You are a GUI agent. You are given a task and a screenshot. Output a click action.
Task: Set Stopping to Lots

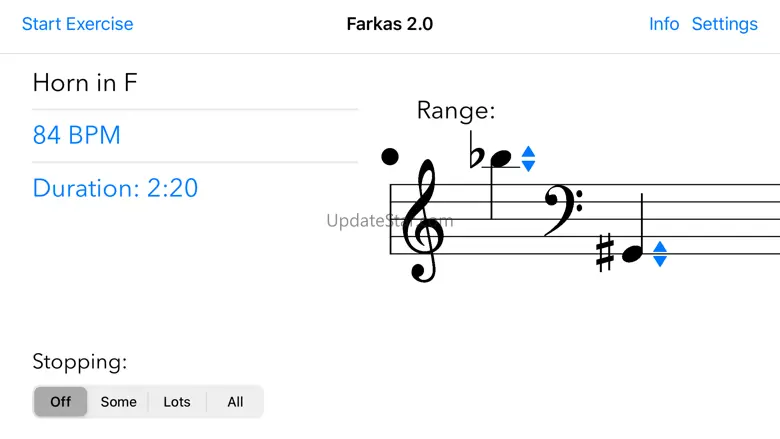pyautogui.click(x=177, y=402)
